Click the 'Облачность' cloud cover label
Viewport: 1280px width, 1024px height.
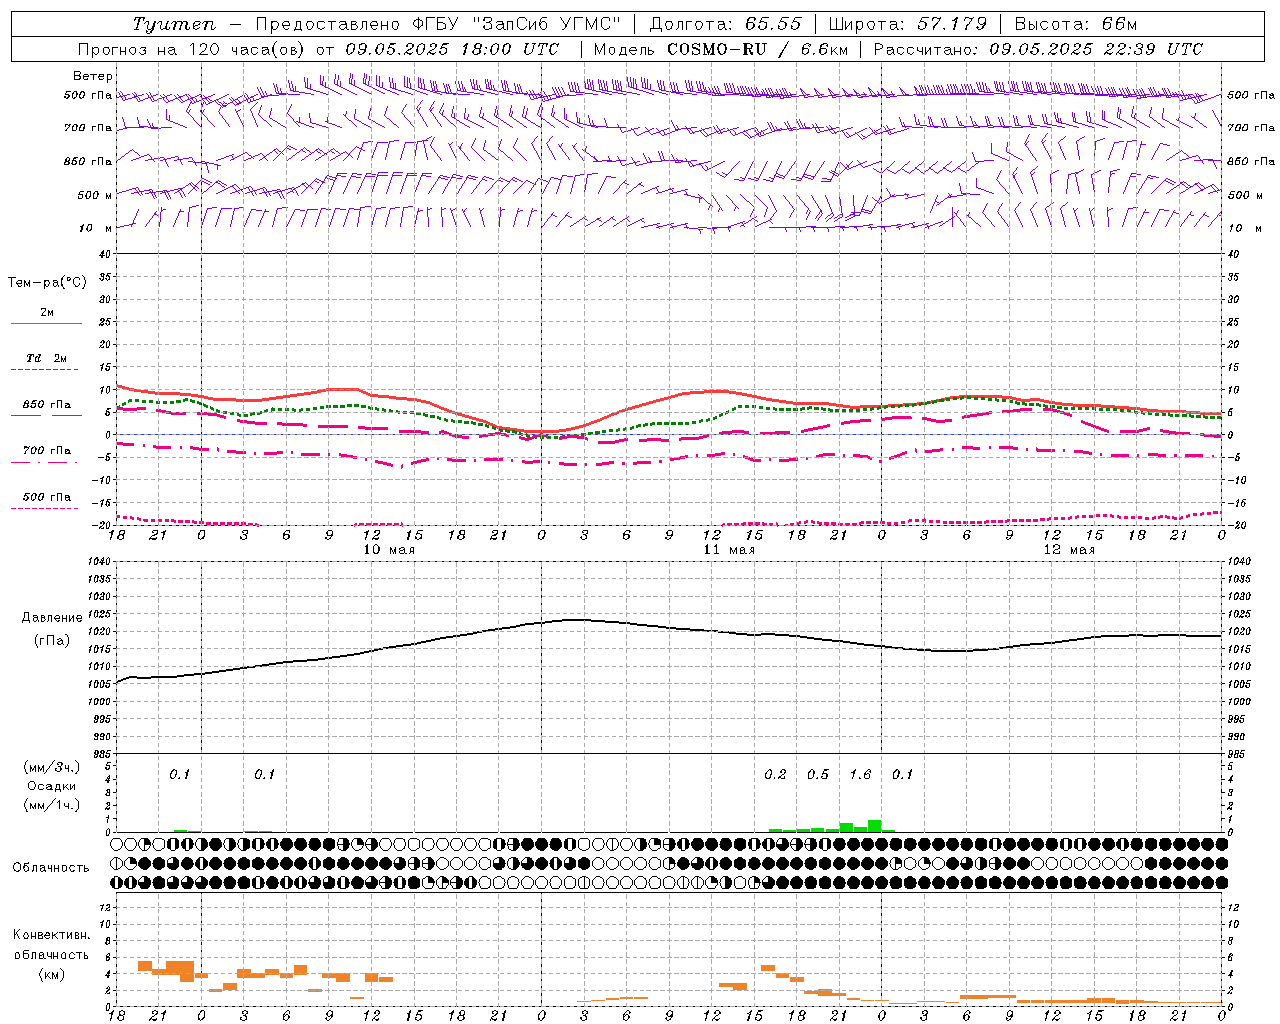(x=51, y=868)
